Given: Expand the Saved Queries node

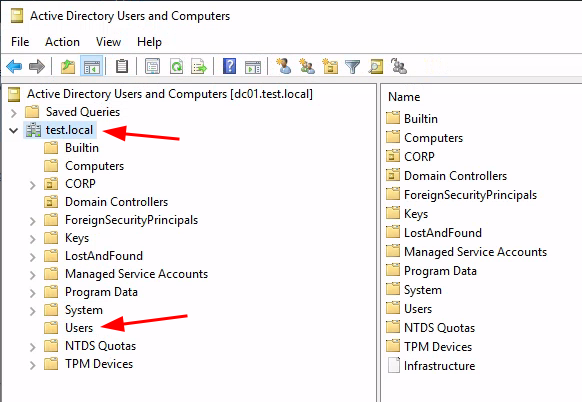Looking at the screenshot, I should [x=14, y=112].
